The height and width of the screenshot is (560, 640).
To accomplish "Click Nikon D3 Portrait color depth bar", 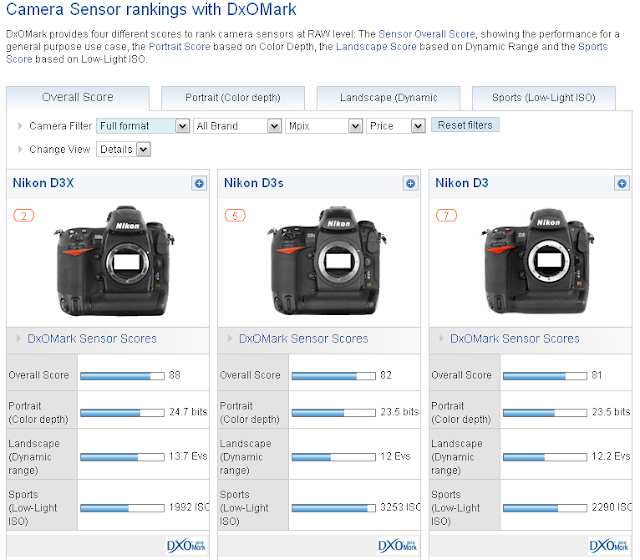I will point(545,413).
